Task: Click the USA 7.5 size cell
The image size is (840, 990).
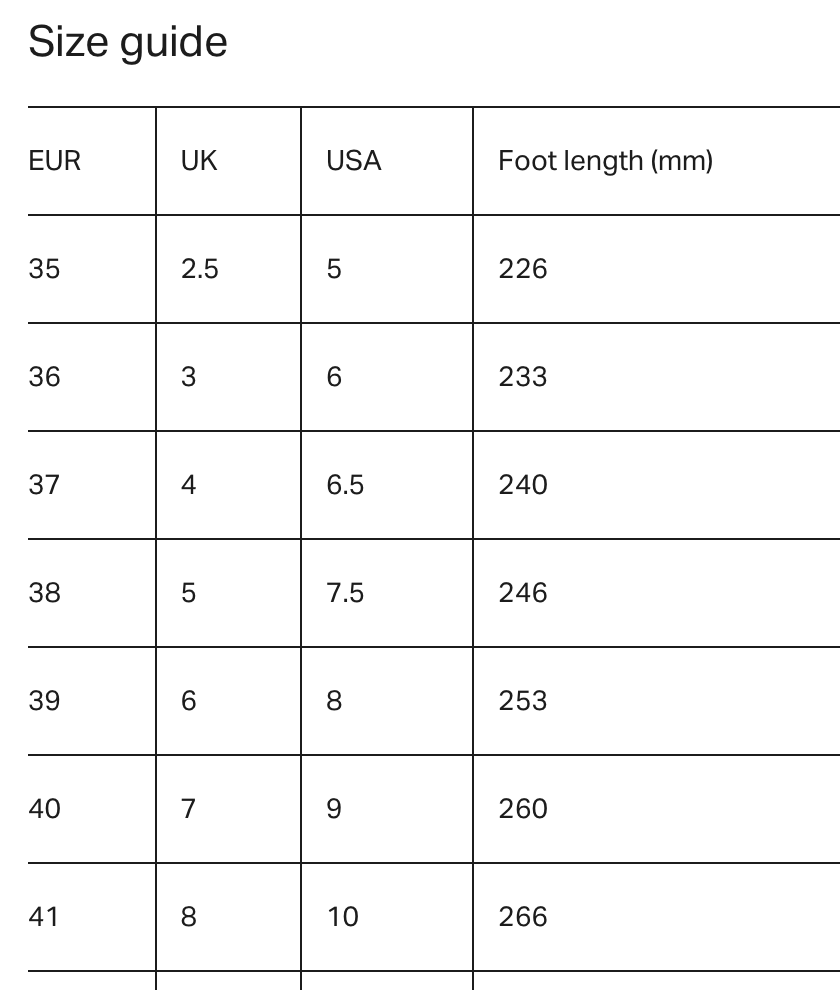Action: point(345,593)
